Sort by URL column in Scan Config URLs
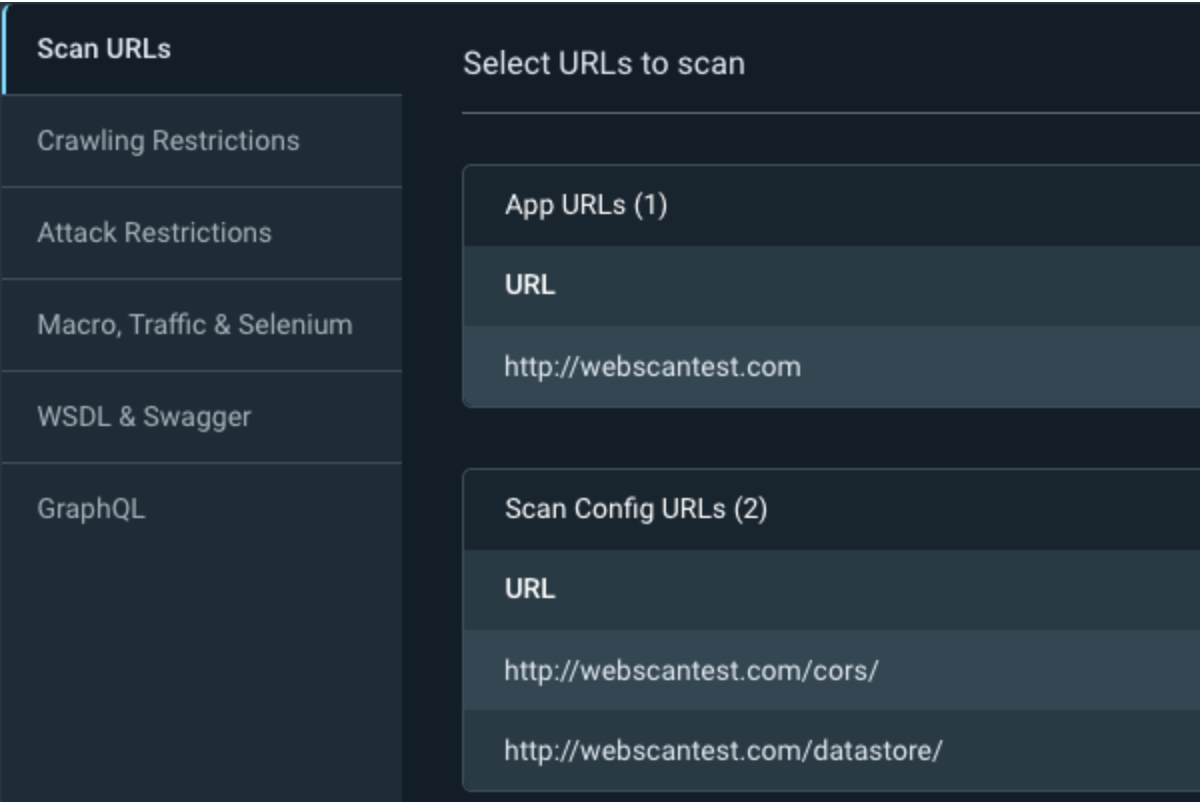This screenshot has width=1200, height=802. 530,590
